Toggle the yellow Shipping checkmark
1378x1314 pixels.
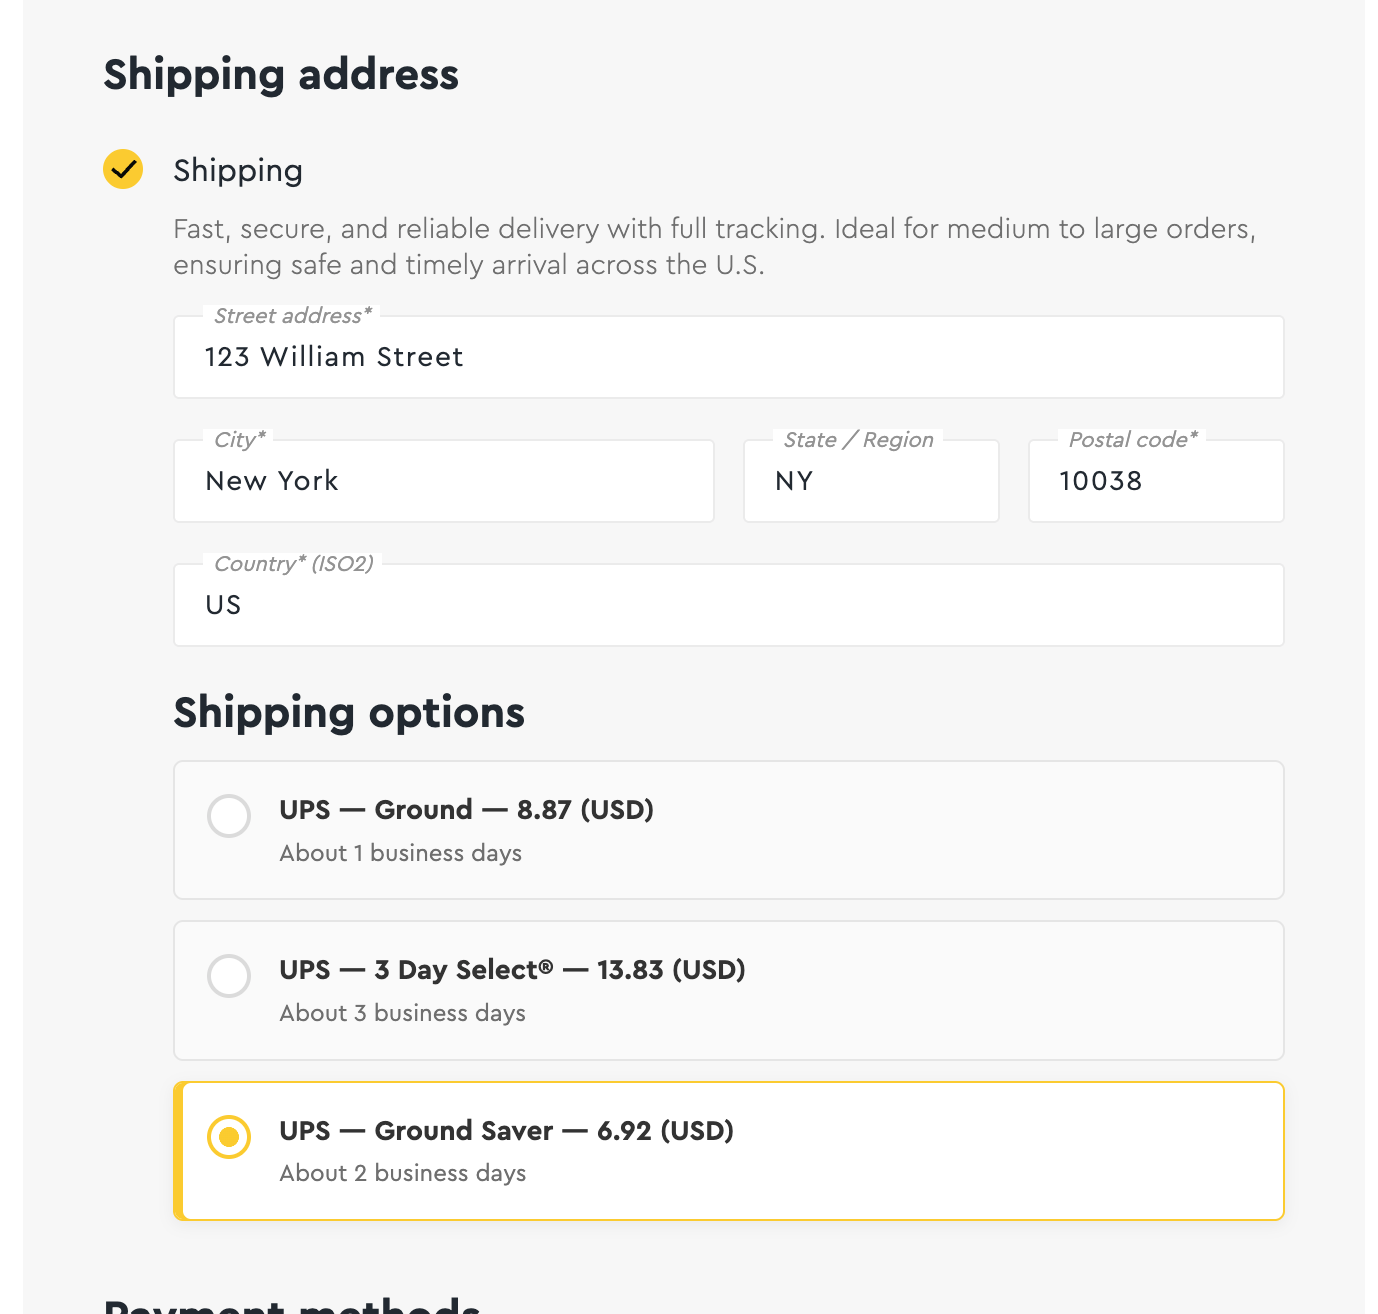(123, 169)
